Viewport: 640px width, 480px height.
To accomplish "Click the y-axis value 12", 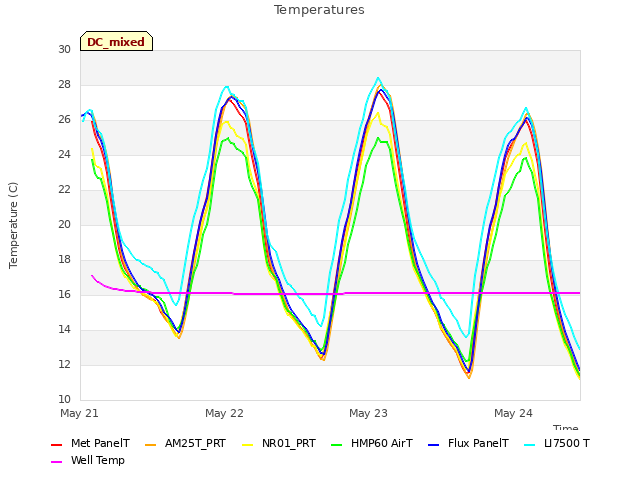I will coord(64,364).
